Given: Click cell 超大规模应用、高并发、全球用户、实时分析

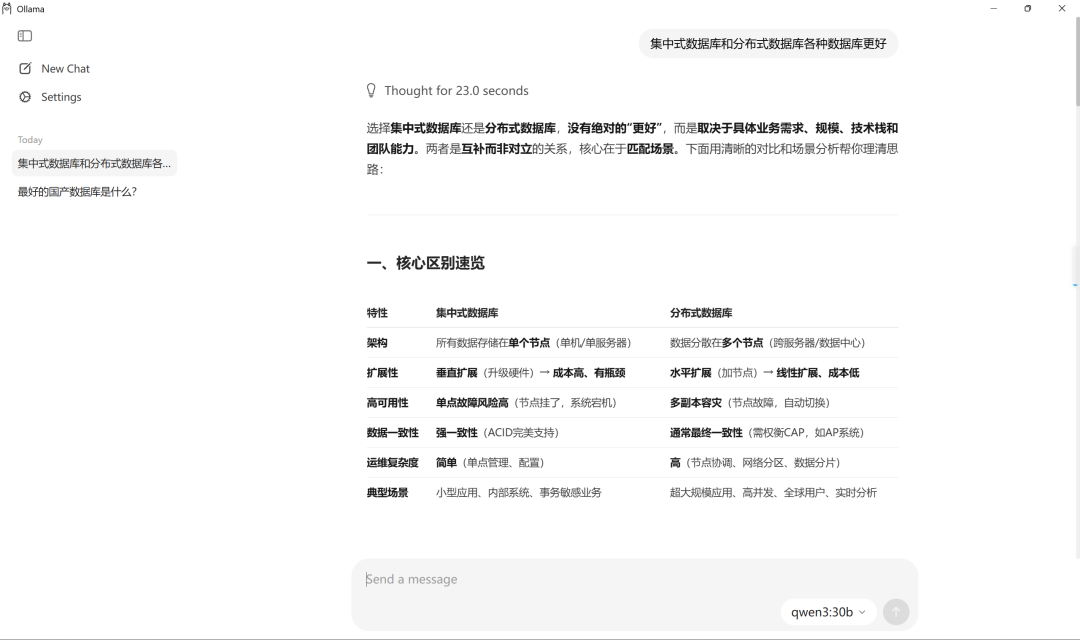Looking at the screenshot, I should point(773,493).
